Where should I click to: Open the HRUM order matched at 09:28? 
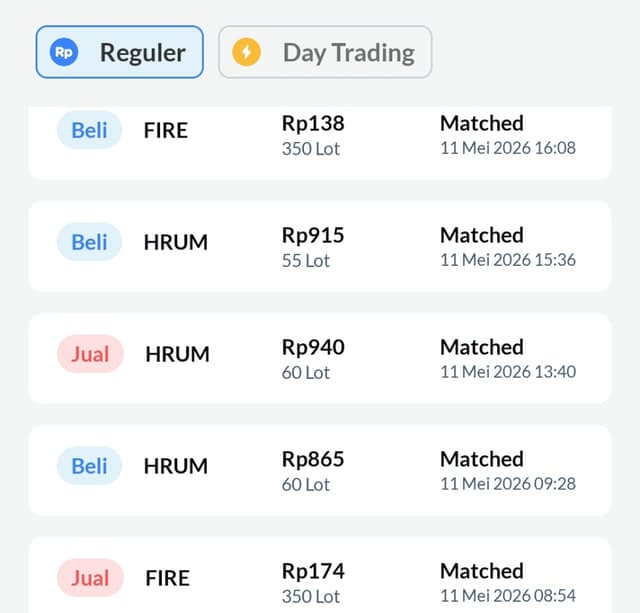point(320,470)
